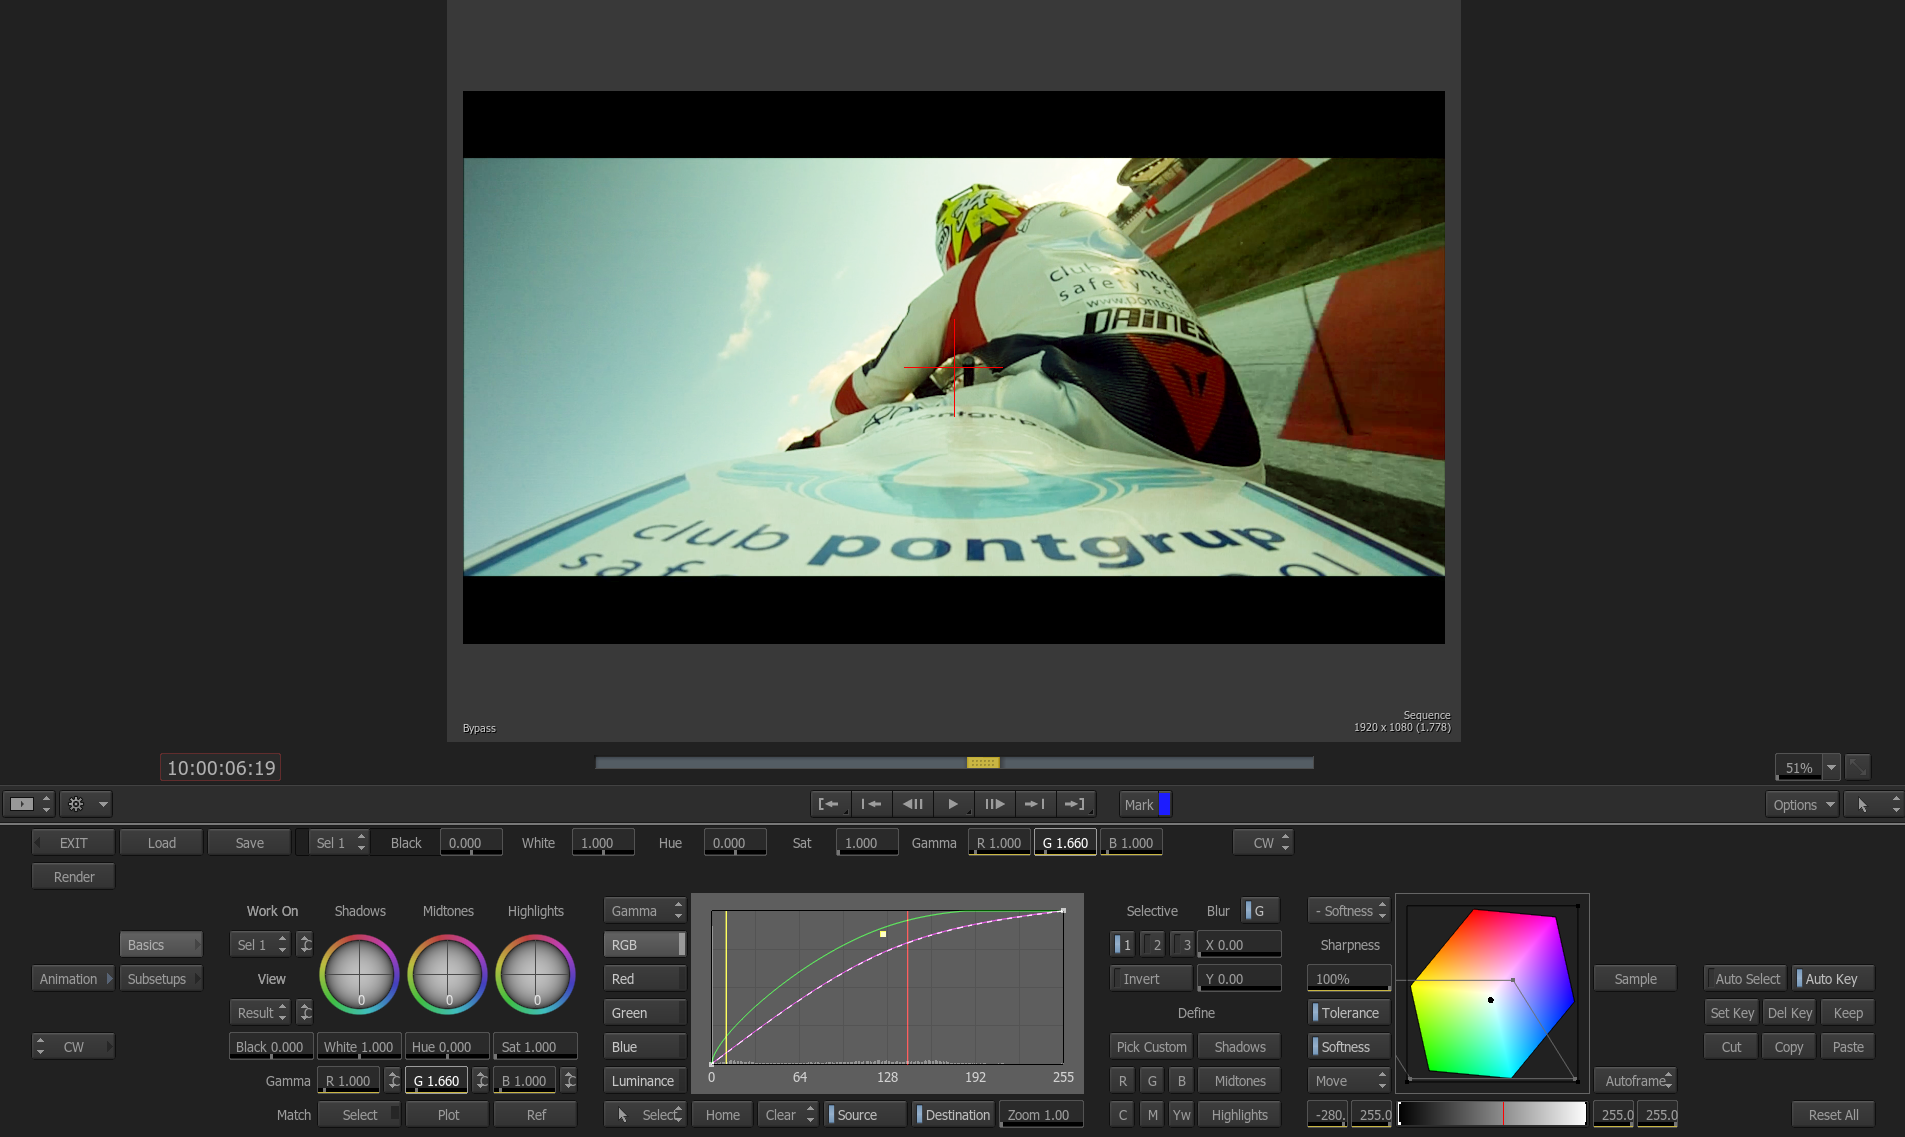Click the yellow timeline position marker
This screenshot has height=1137, width=1905.
[983, 763]
